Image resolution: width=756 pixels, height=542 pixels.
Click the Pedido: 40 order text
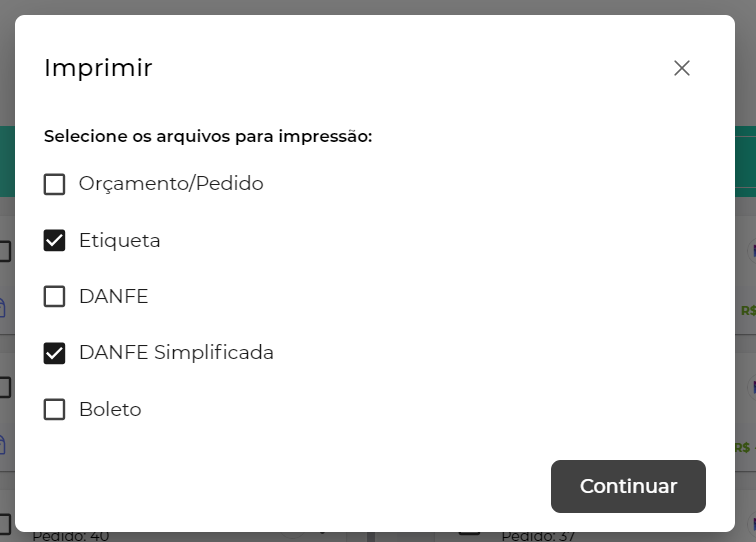pos(70,536)
